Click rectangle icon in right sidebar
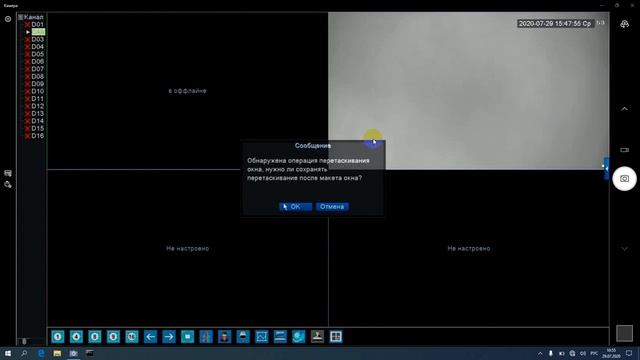The image size is (640, 360). (x=624, y=150)
